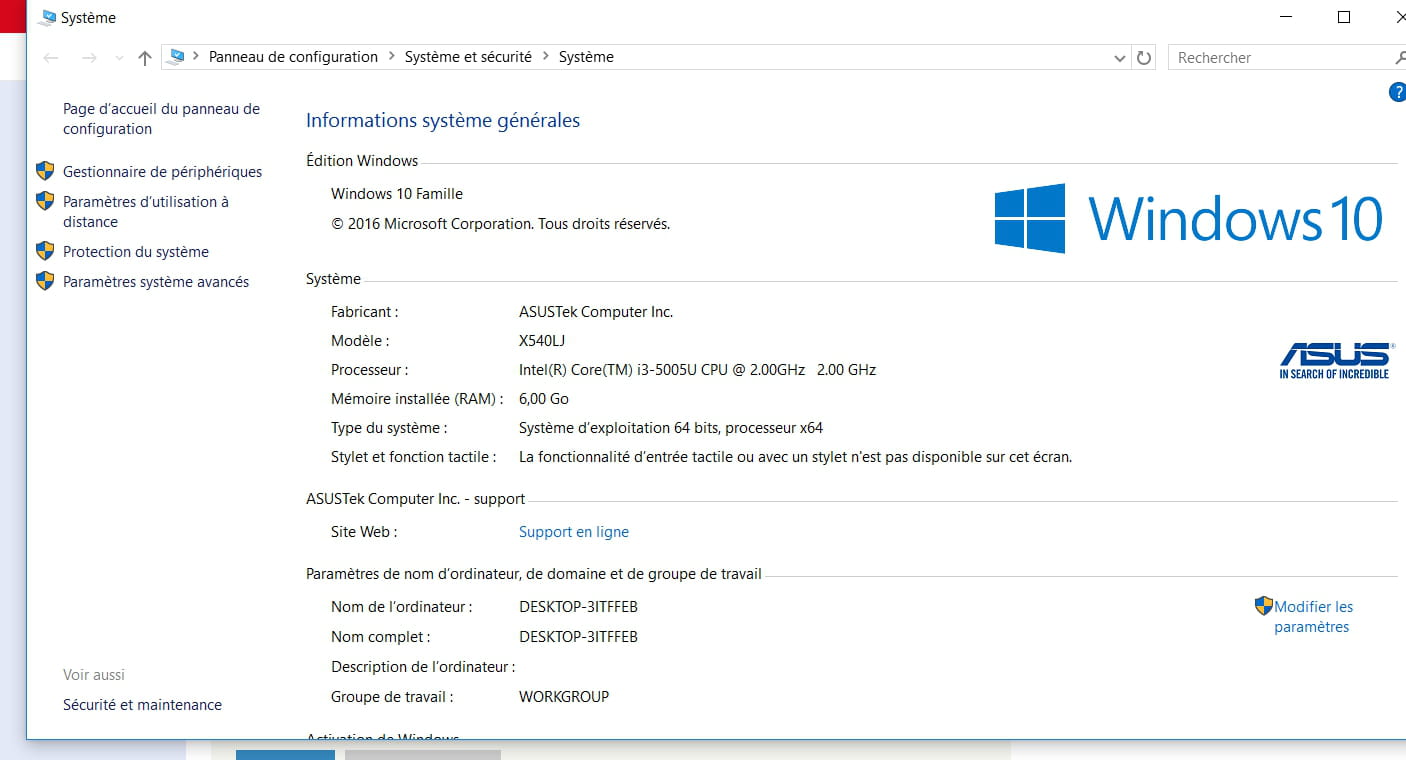Image resolution: width=1406 pixels, height=760 pixels.
Task: Open Système et sécurité breadcrumb
Action: tap(468, 57)
